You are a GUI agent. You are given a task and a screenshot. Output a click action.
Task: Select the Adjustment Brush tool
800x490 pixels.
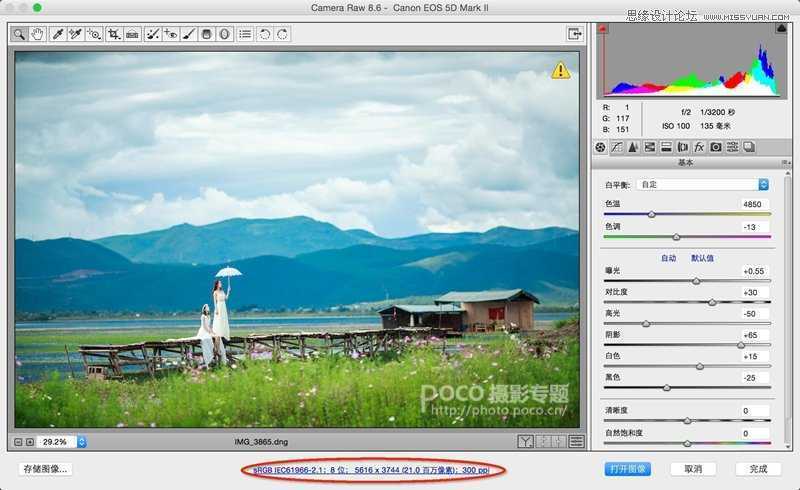point(188,34)
